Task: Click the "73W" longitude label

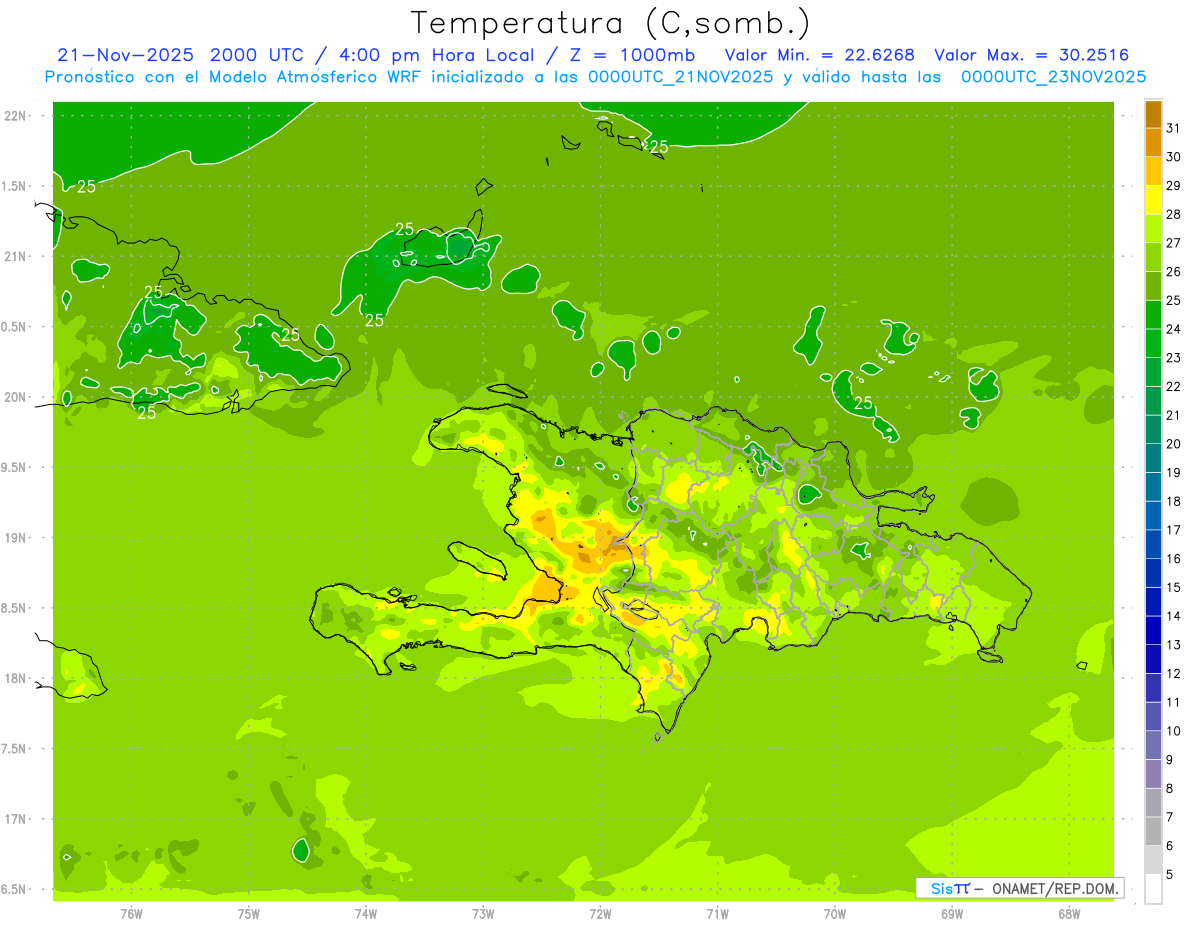Action: [x=483, y=914]
